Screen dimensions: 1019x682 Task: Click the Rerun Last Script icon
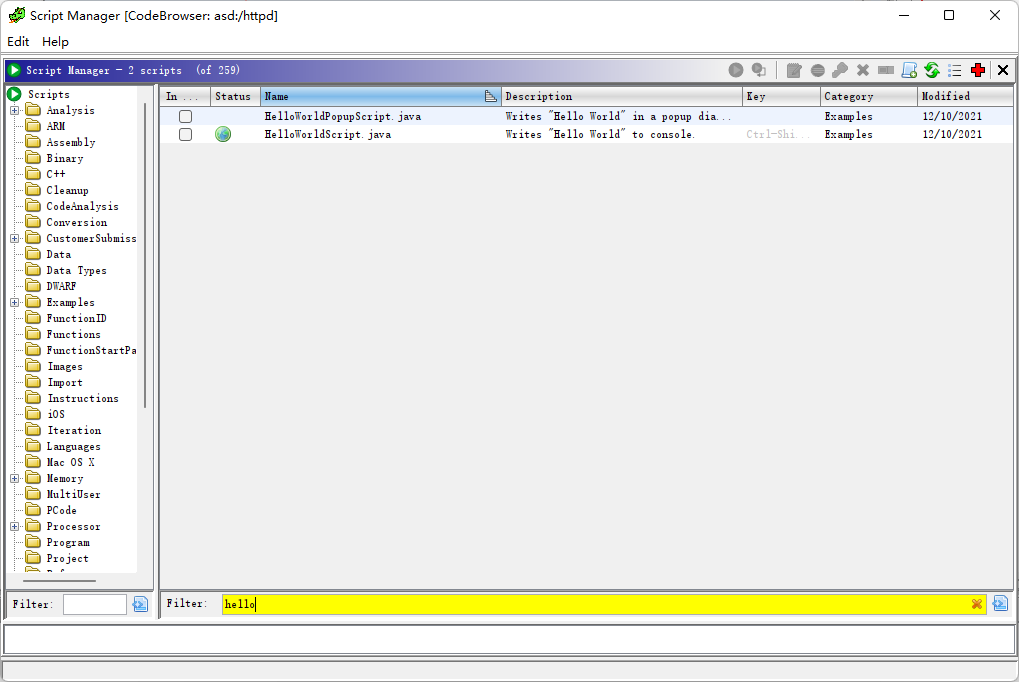pos(758,70)
